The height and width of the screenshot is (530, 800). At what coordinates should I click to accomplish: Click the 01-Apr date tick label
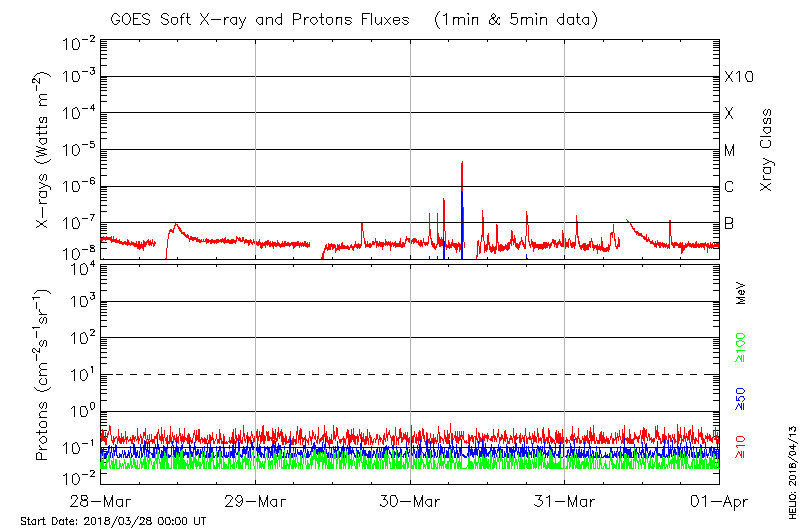click(x=718, y=500)
